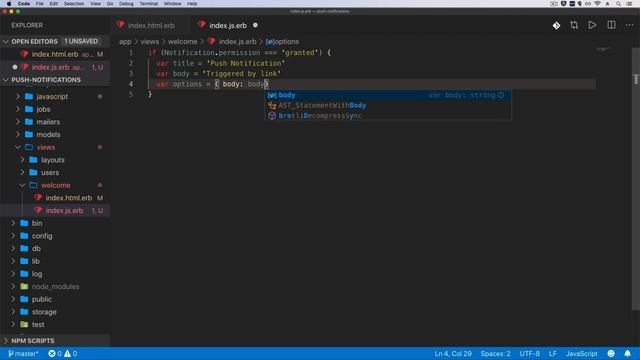640x360 pixels.
Task: Expand the users folder
Action: pyautogui.click(x=55, y=172)
